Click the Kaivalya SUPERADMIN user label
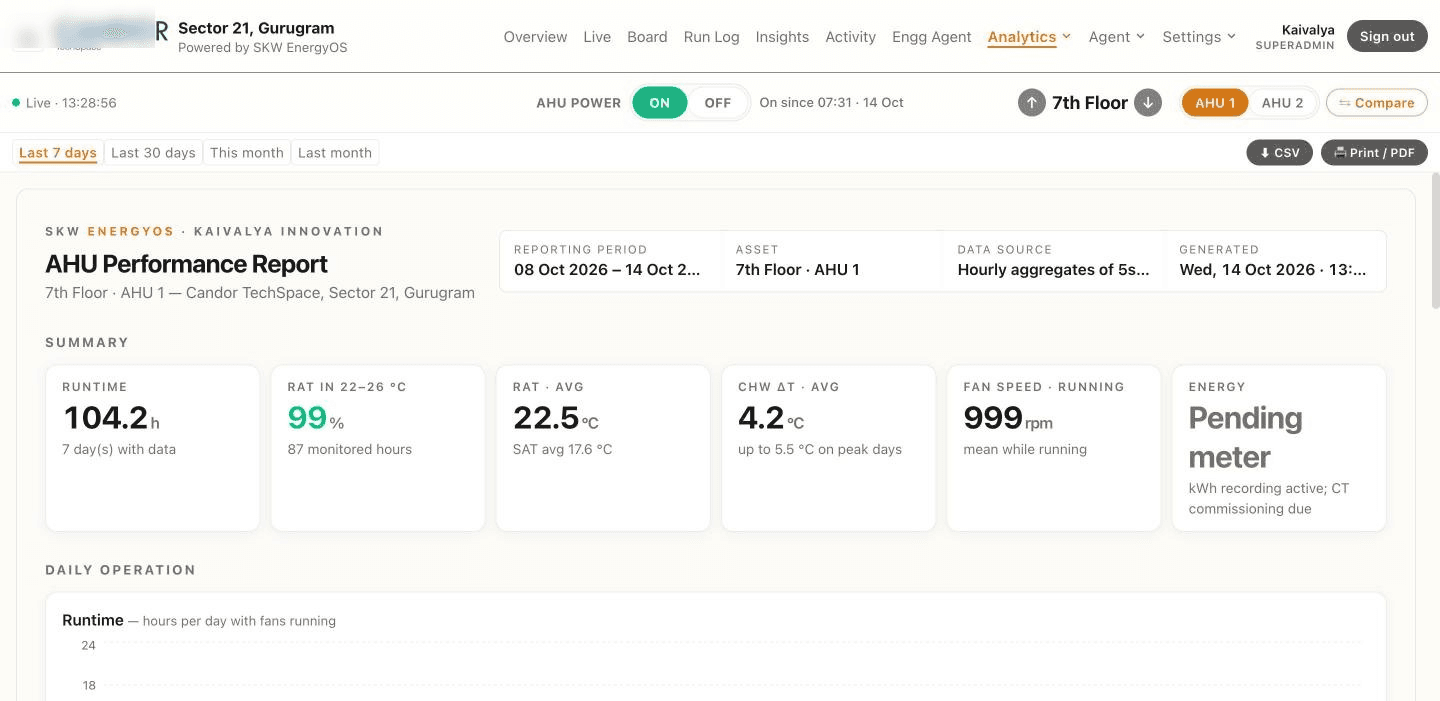 coord(1295,37)
